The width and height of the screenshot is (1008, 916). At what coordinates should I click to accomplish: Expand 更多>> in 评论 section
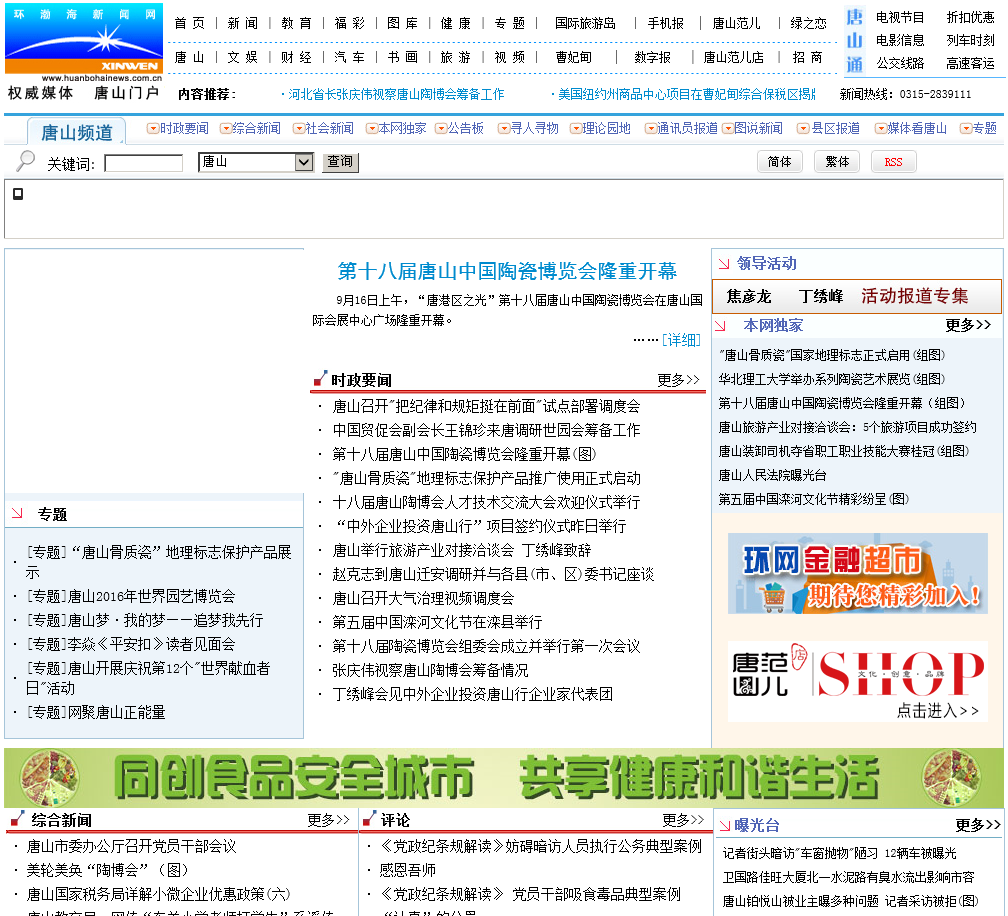click(683, 820)
